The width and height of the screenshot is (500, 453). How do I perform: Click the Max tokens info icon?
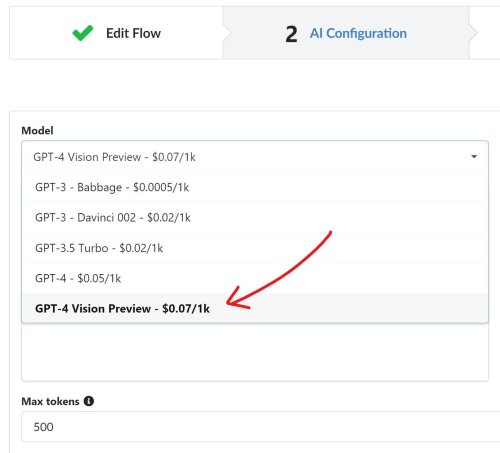89,401
